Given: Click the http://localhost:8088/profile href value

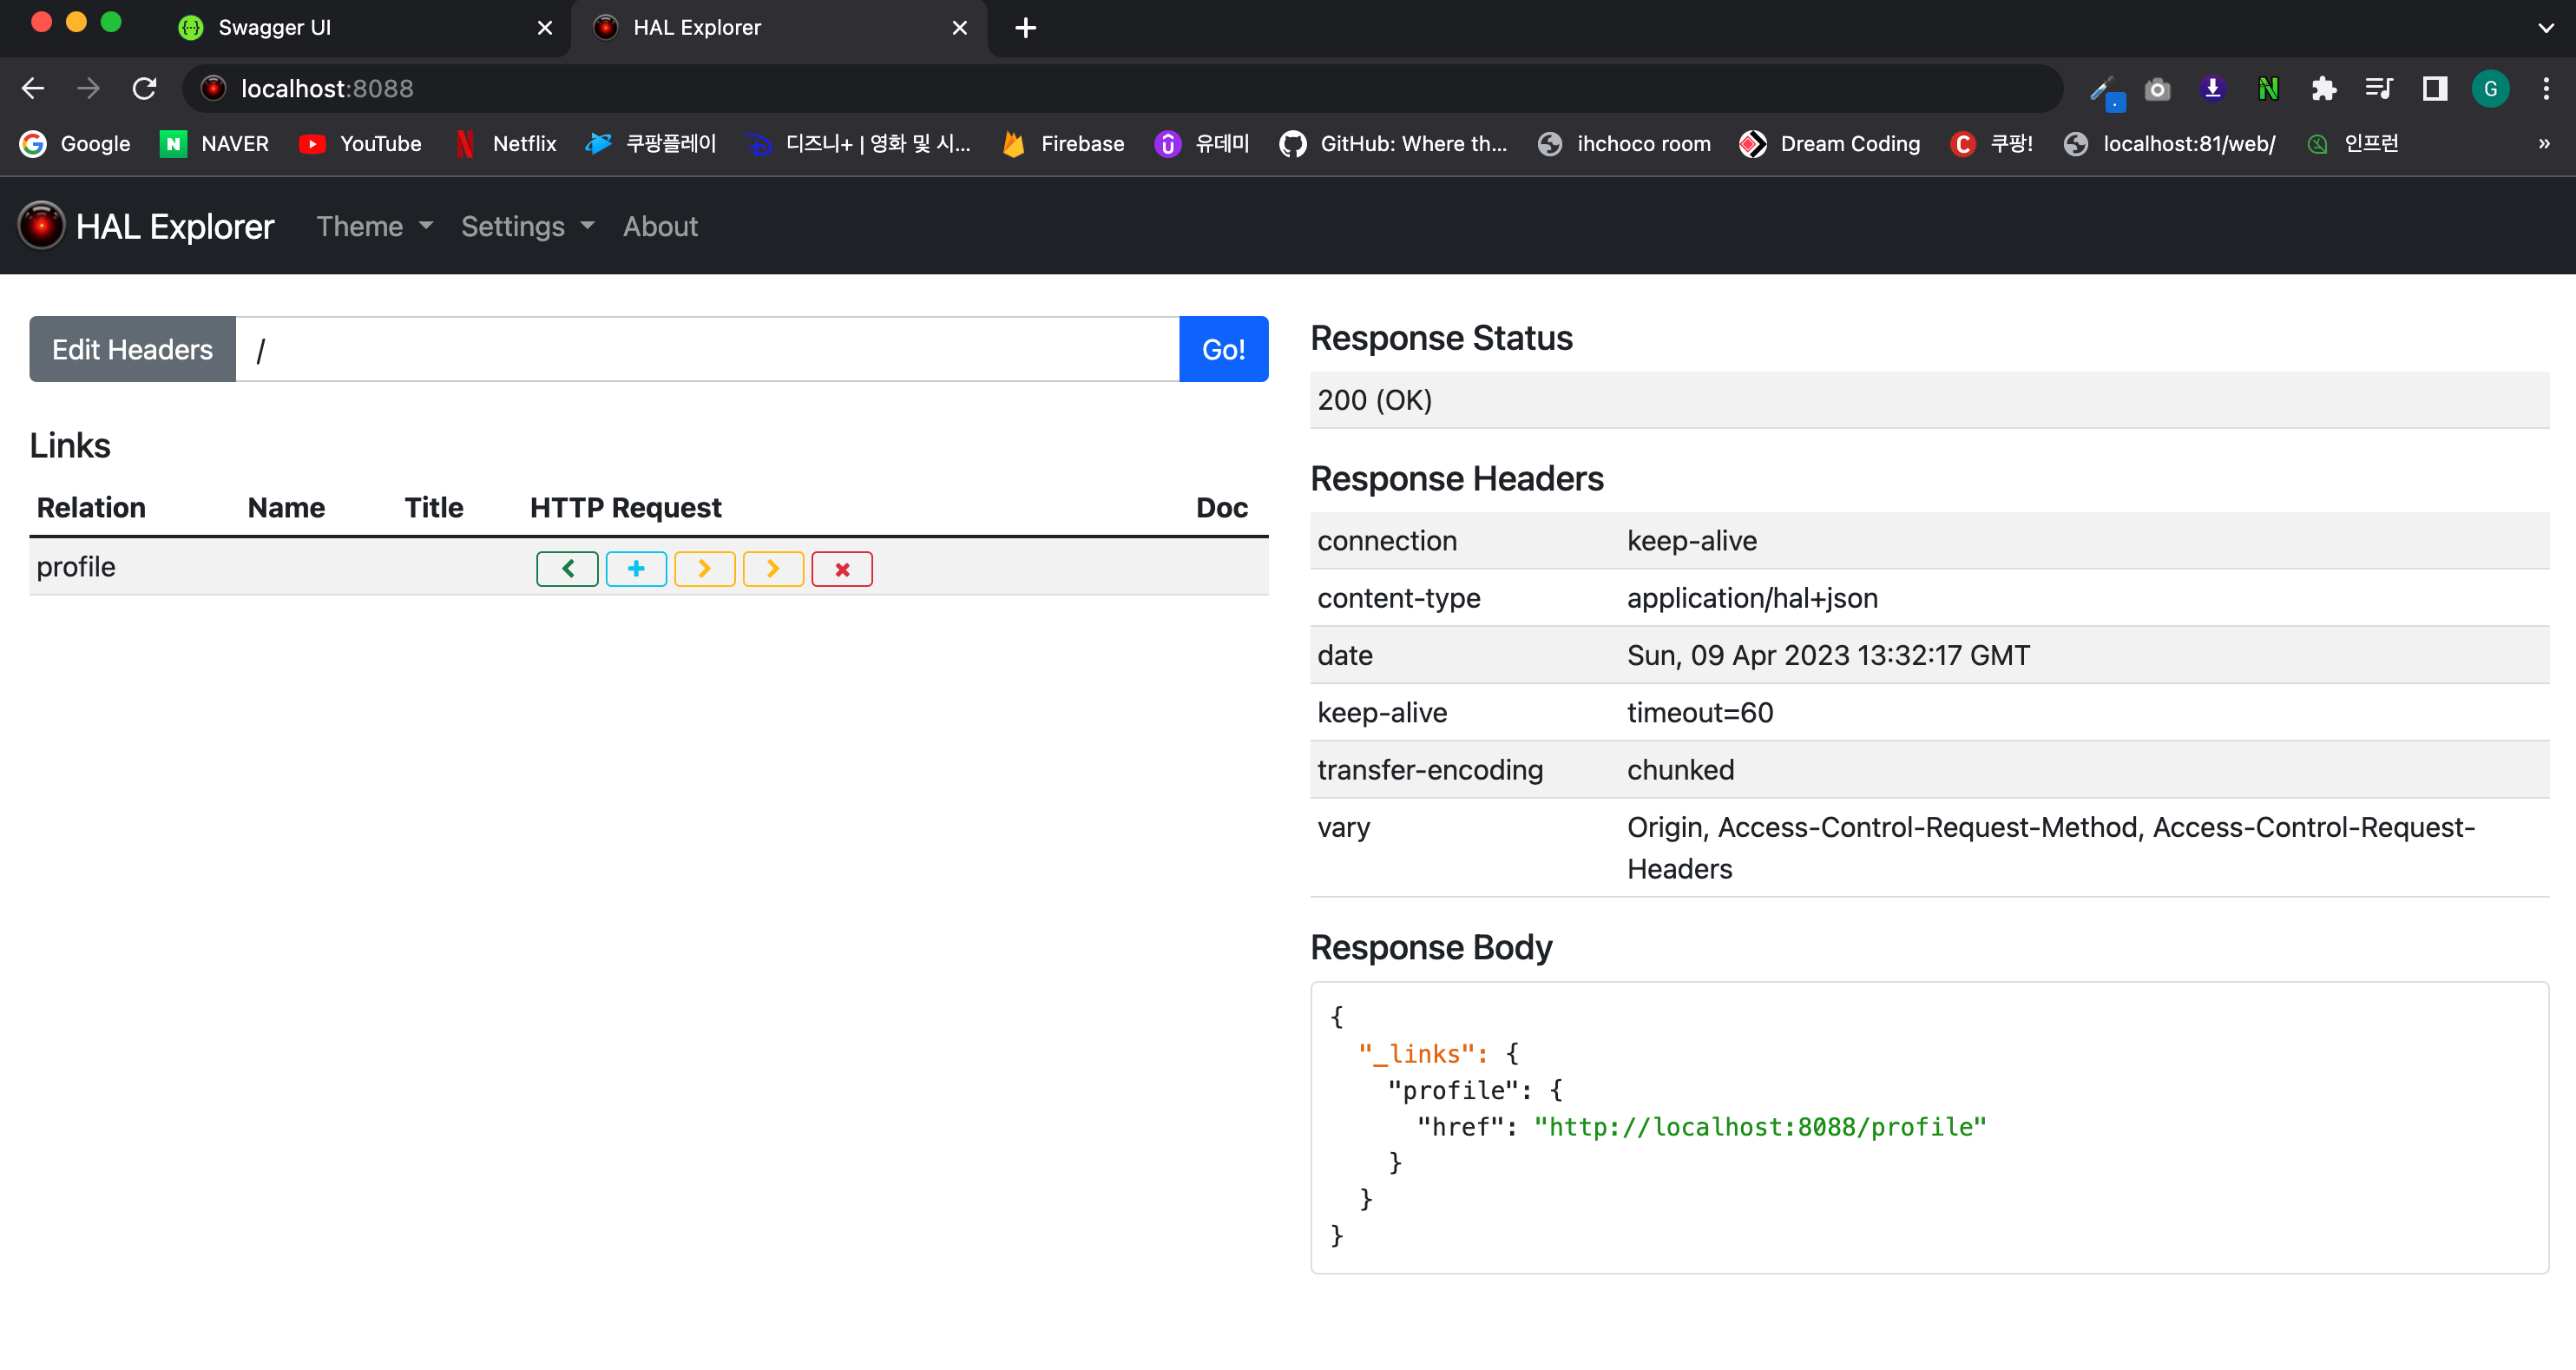Looking at the screenshot, I should (x=1760, y=1127).
